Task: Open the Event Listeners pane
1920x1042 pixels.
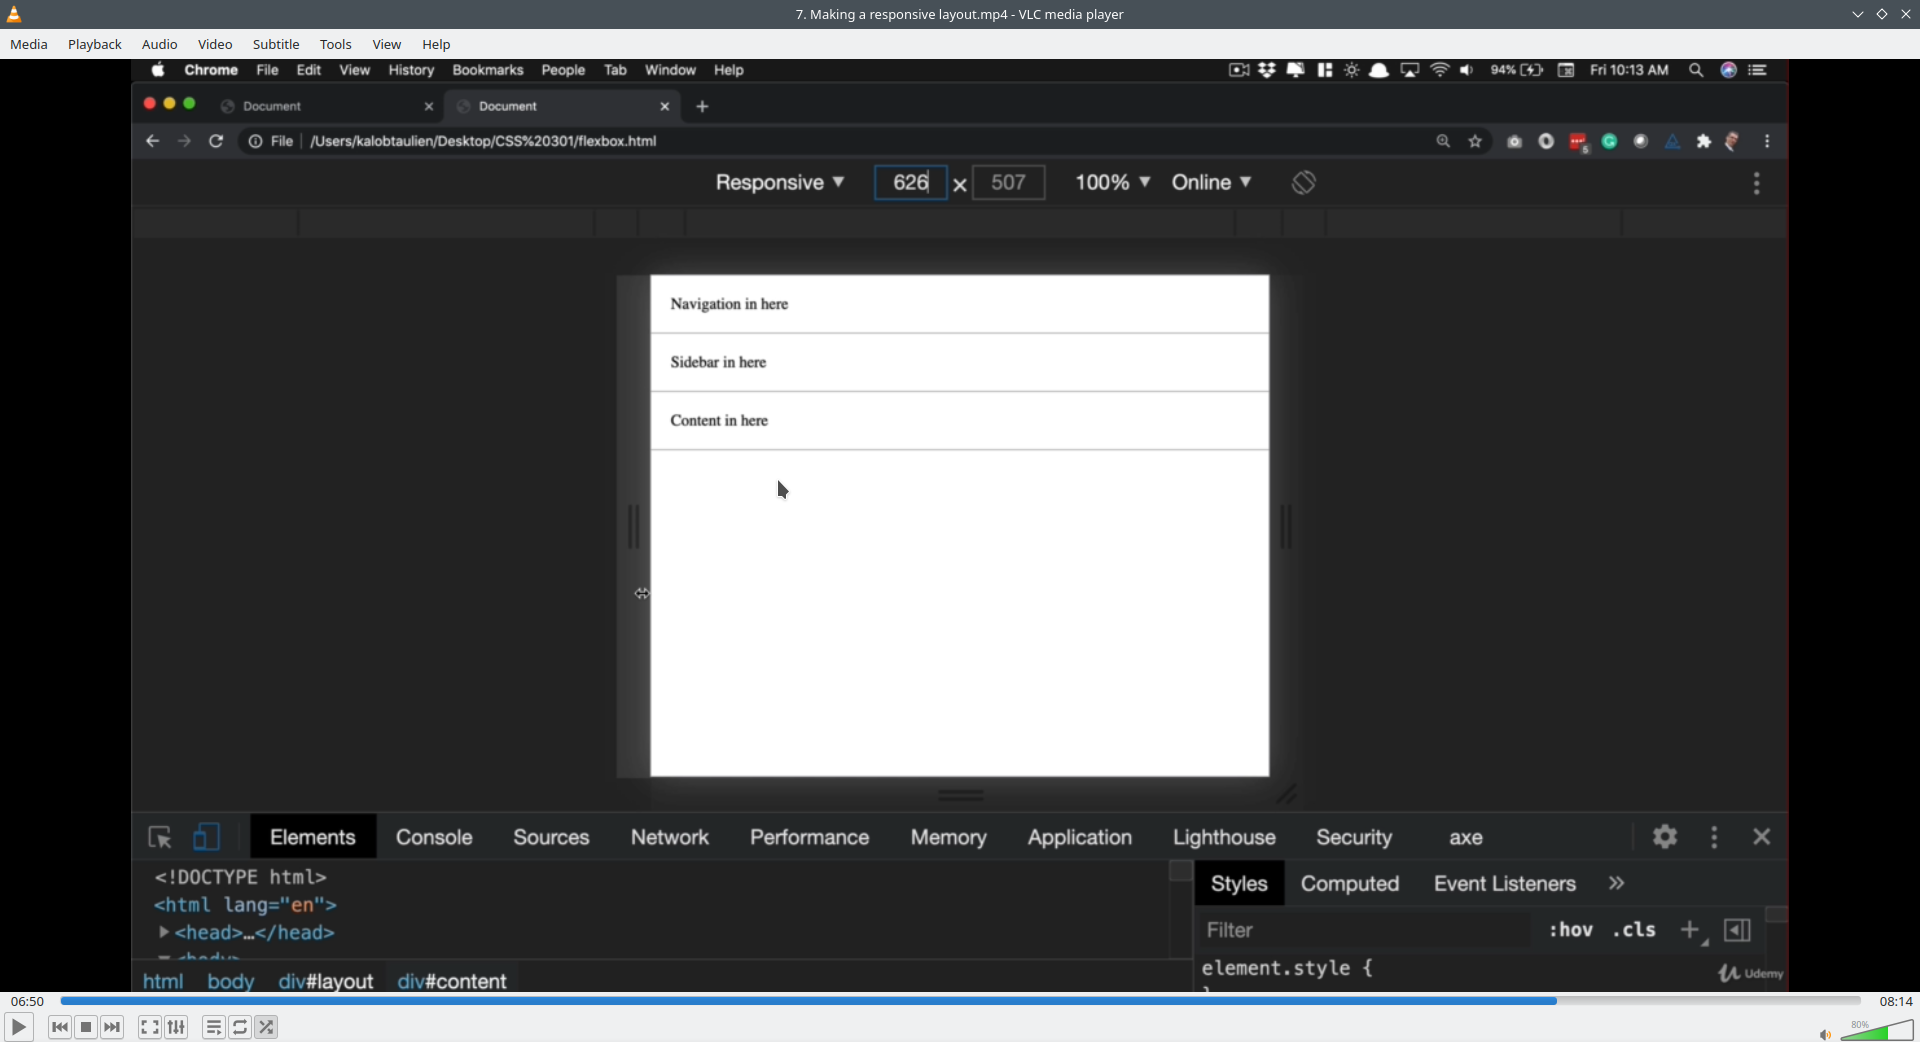Action: pyautogui.click(x=1505, y=884)
